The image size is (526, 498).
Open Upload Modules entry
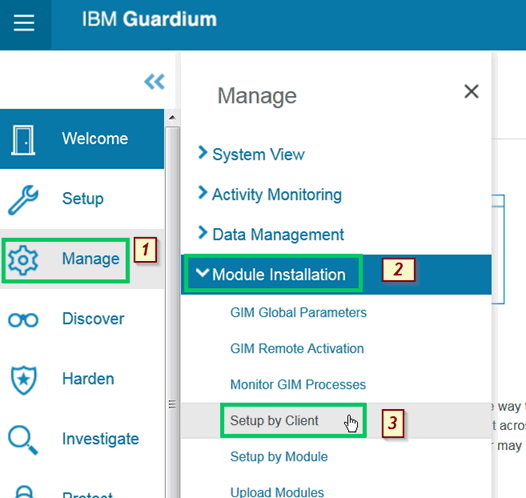[277, 492]
